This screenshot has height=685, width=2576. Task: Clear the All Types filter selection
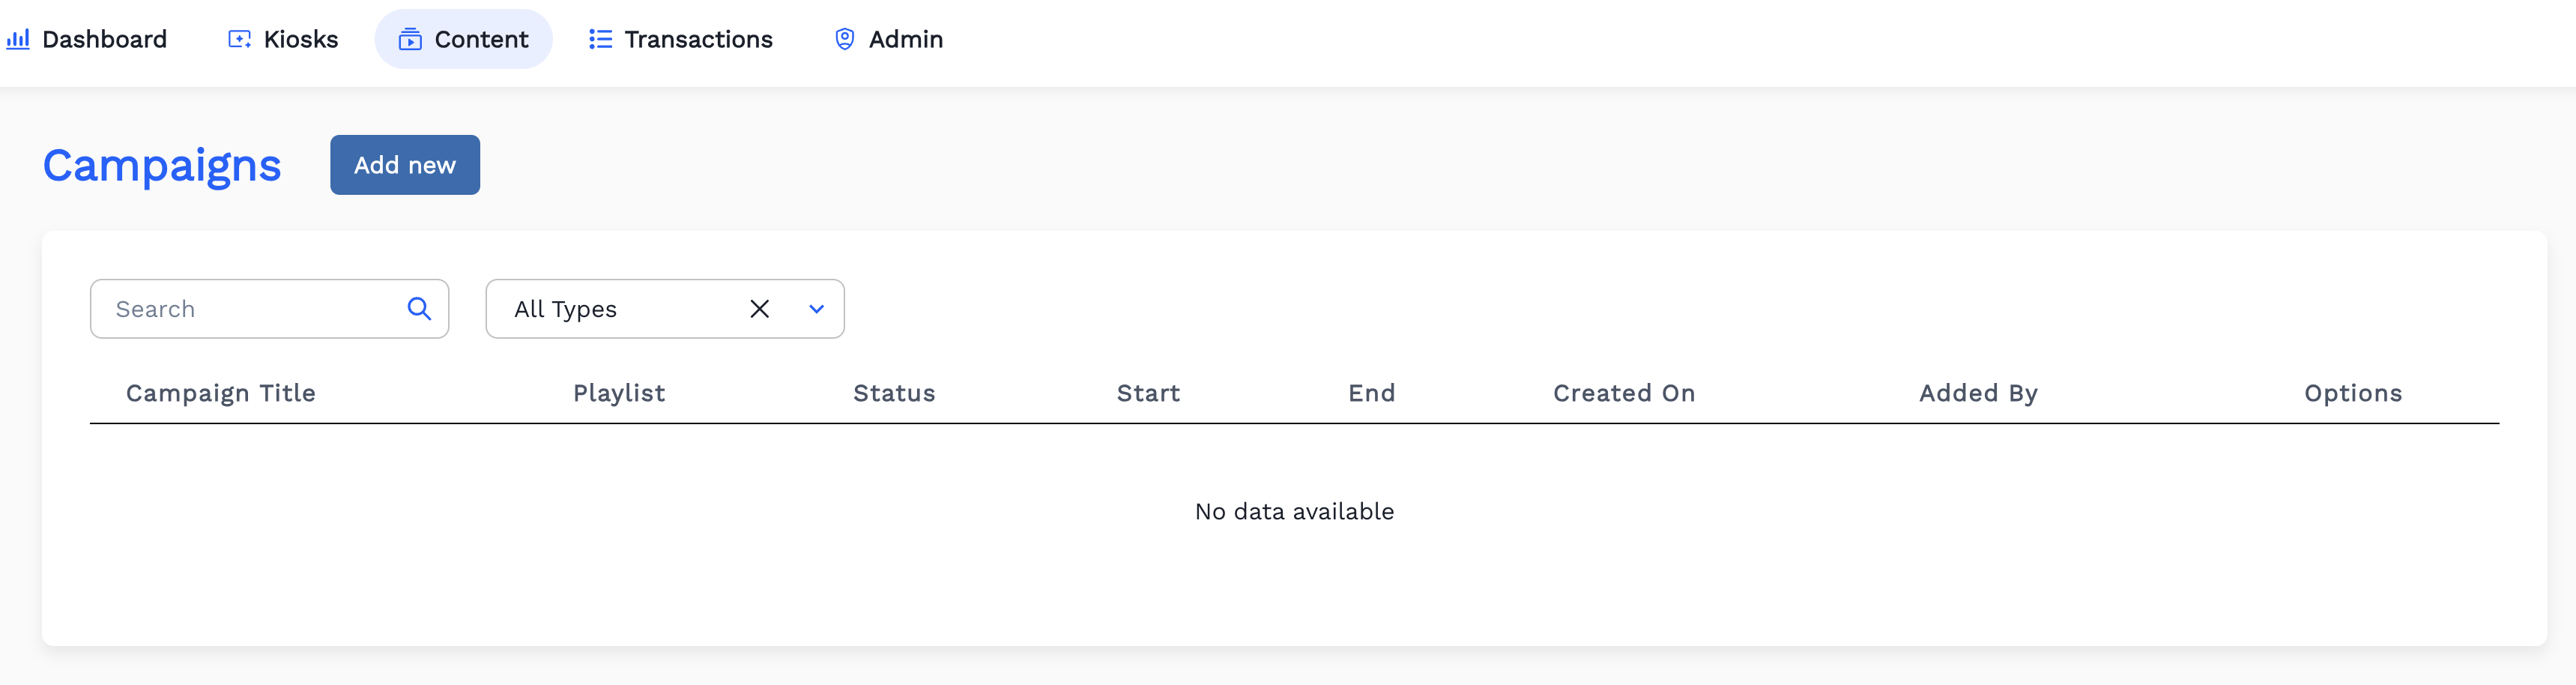760,309
